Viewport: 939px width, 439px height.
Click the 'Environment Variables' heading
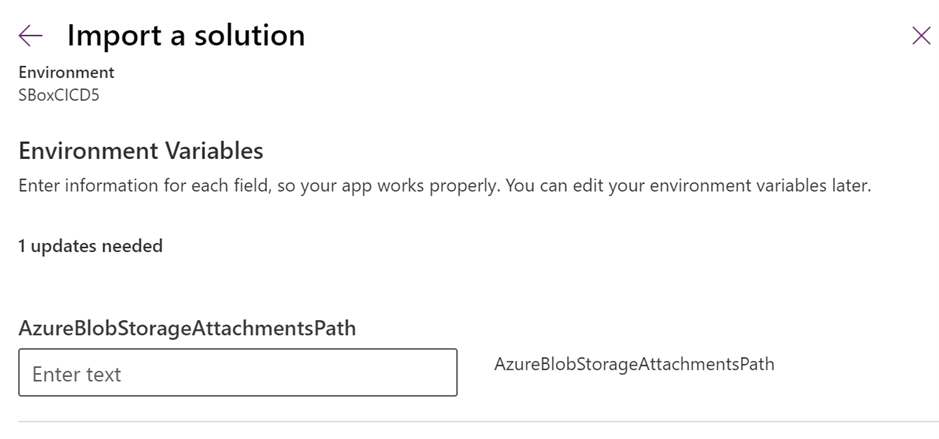tap(141, 151)
